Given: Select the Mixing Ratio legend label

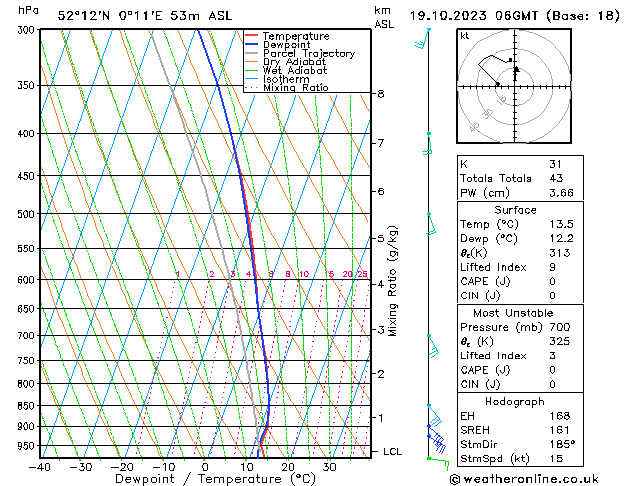Looking at the screenshot, I should (296, 87).
